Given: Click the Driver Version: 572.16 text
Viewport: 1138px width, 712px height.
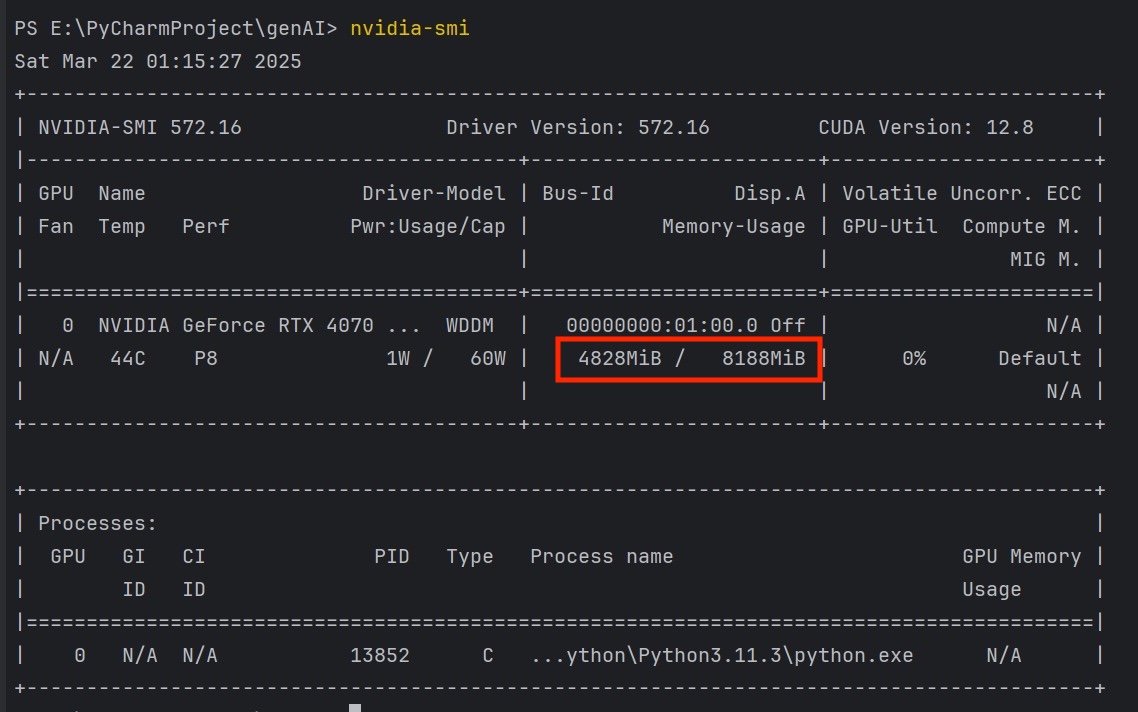Looking at the screenshot, I should tap(577, 127).
